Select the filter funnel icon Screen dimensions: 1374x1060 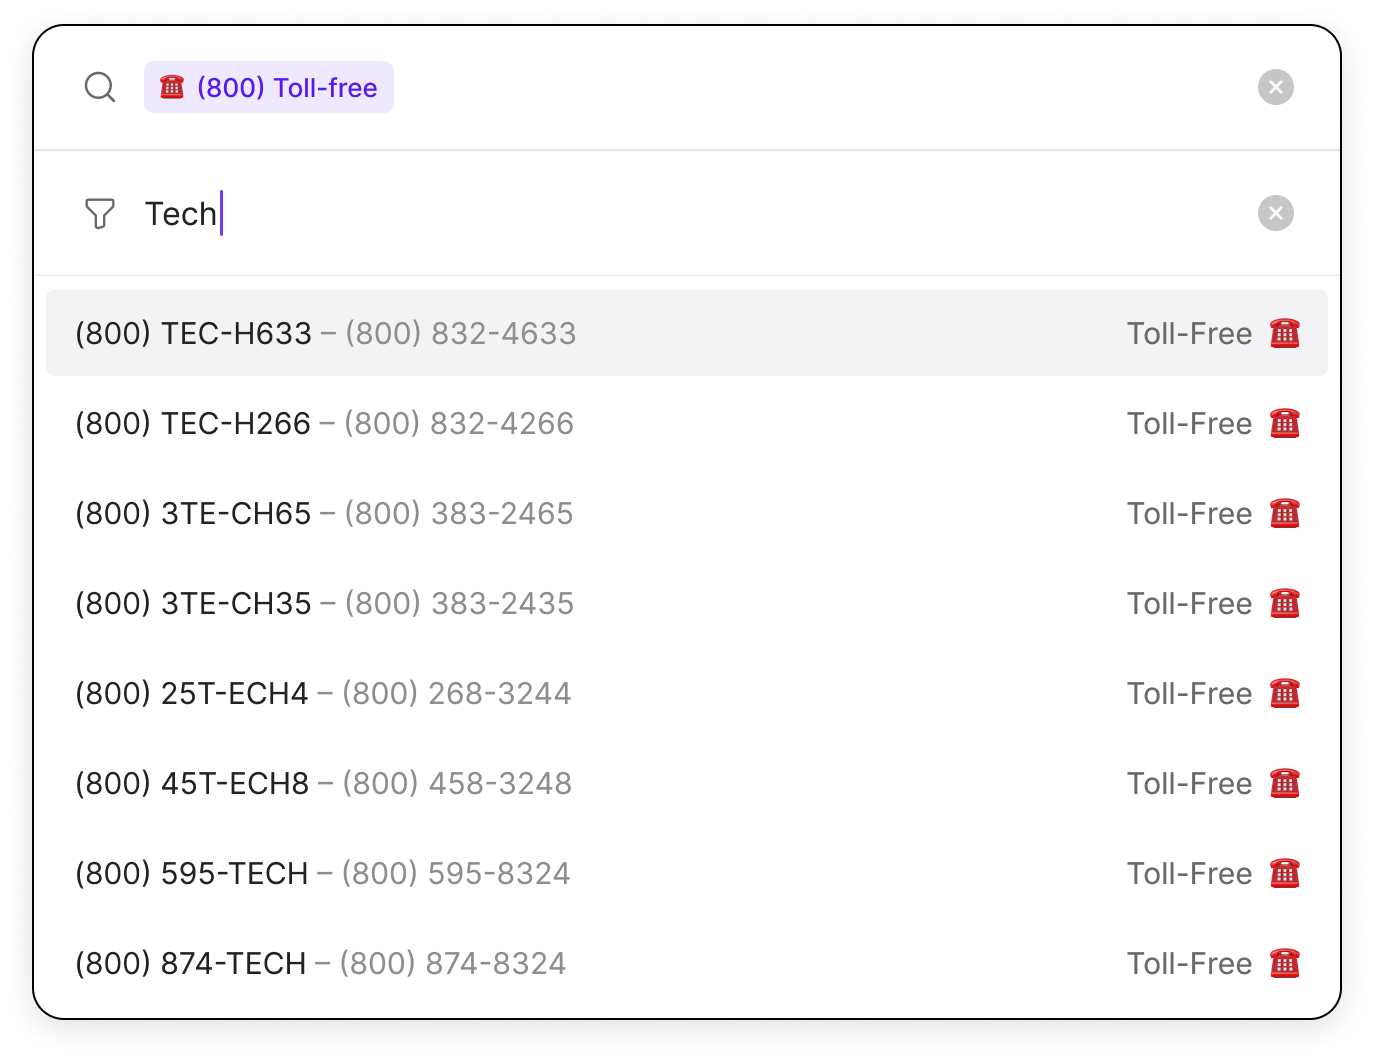(99, 213)
